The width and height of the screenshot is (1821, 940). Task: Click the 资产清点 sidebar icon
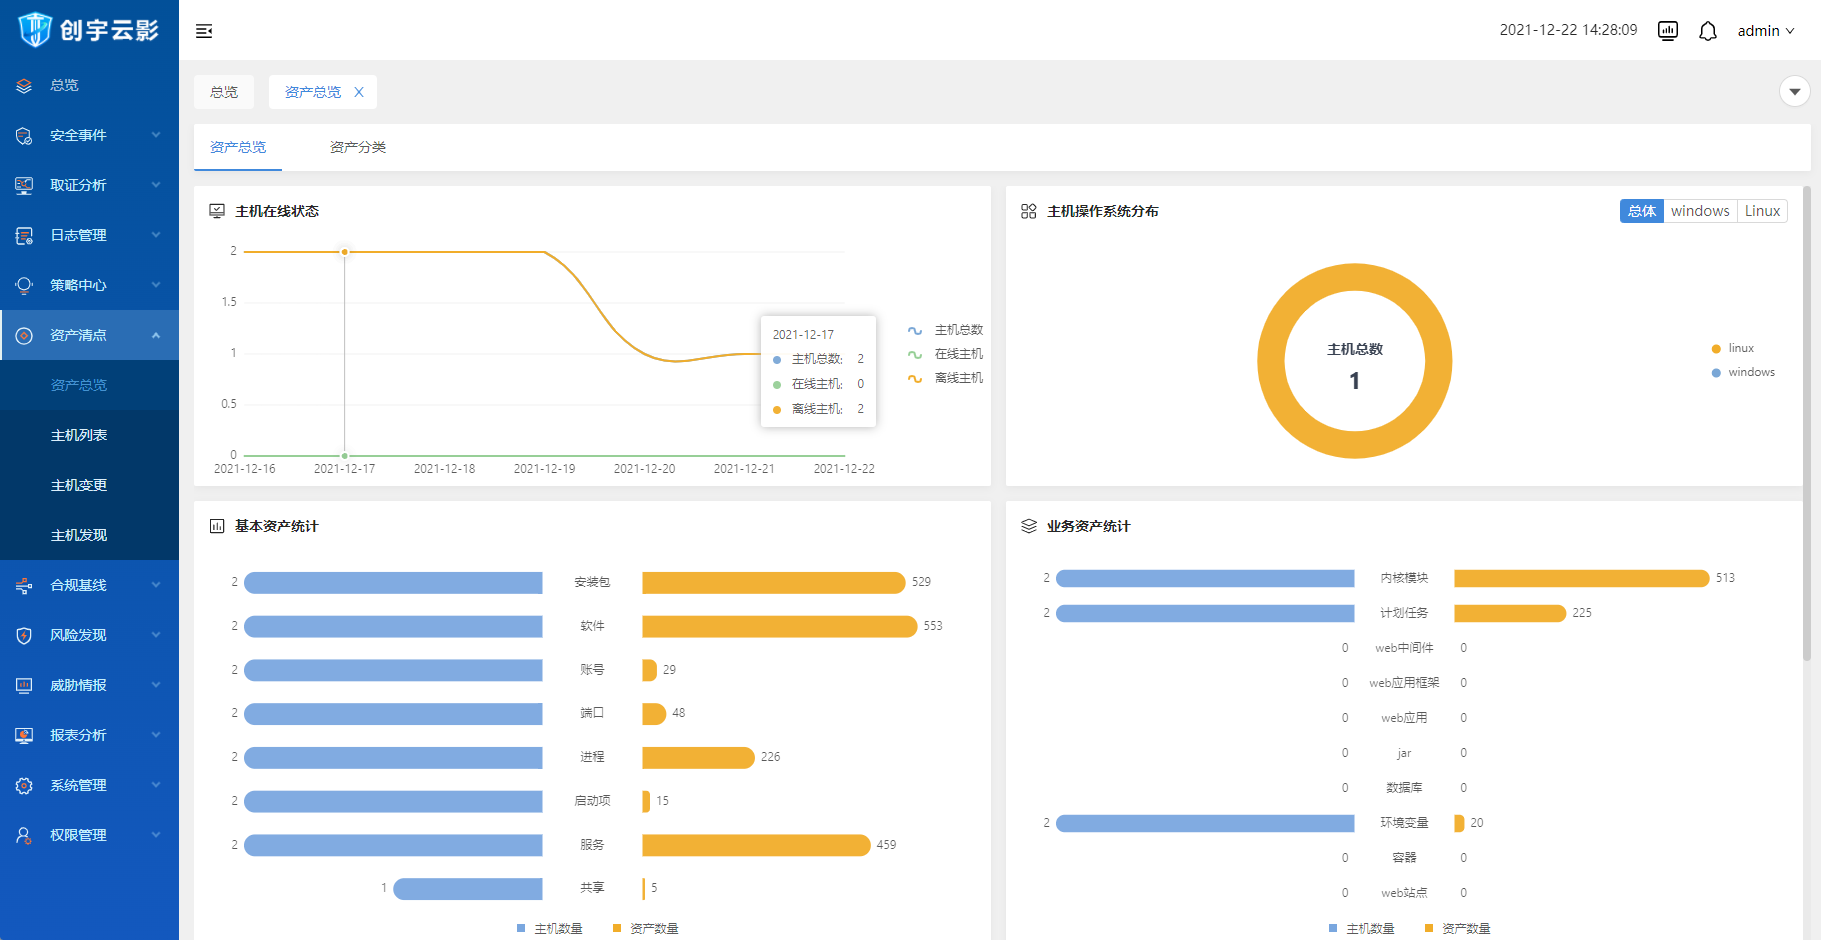[24, 336]
